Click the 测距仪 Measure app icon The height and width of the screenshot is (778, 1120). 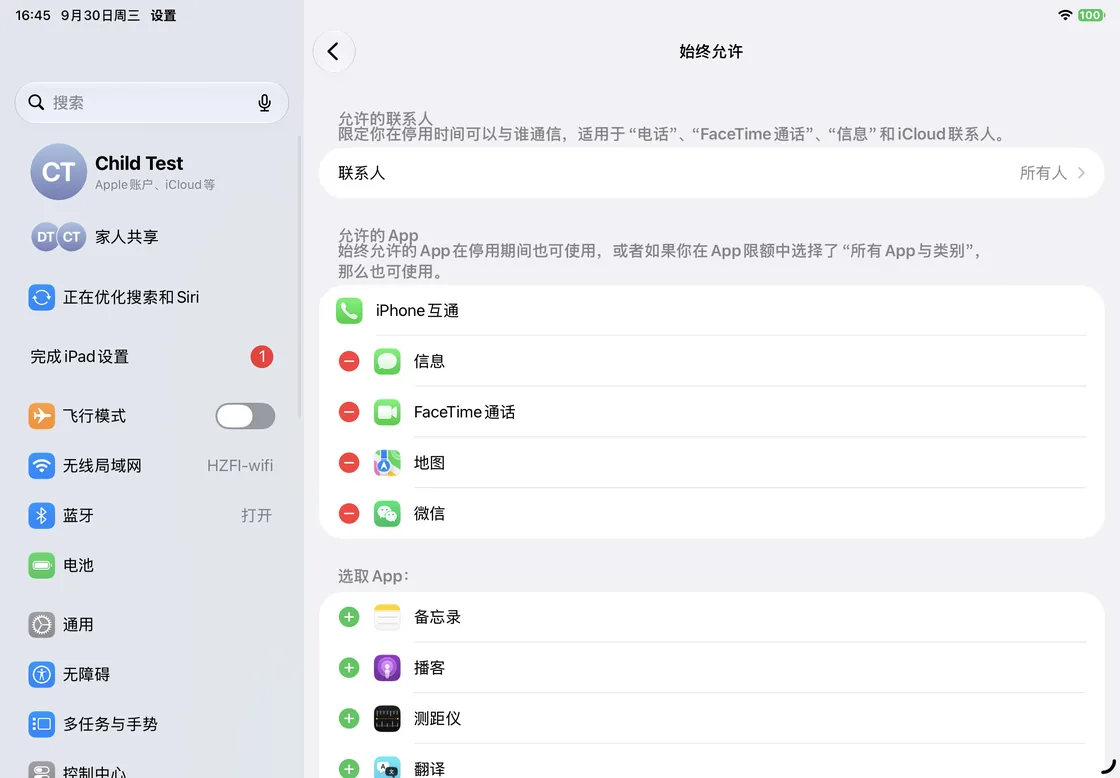coord(387,719)
